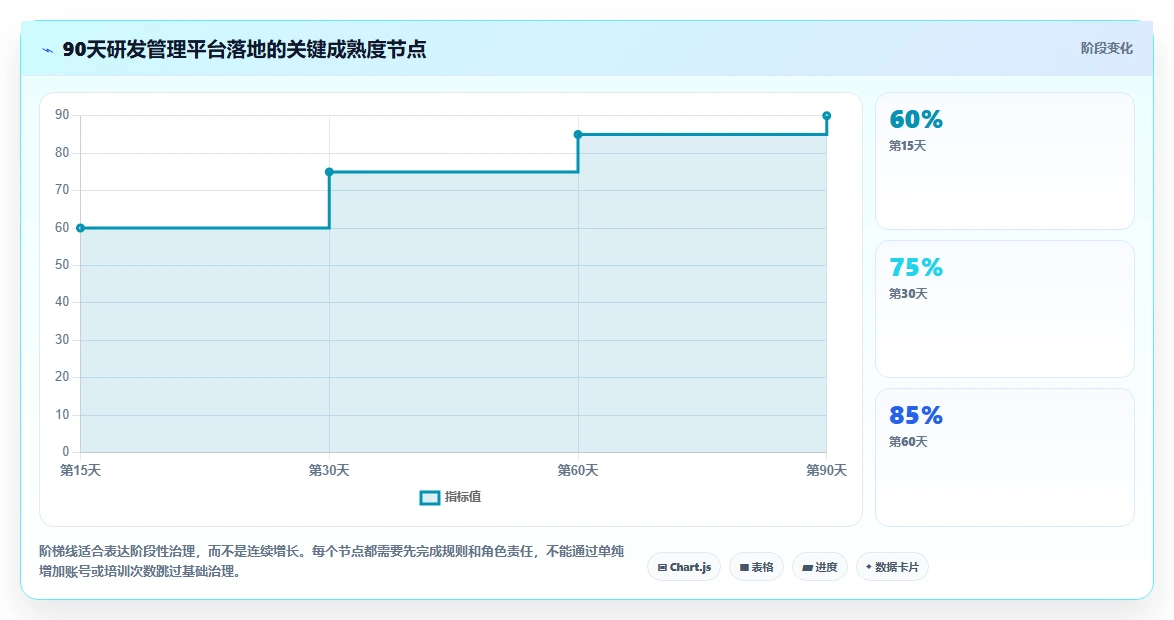Image resolution: width=1174 pixels, height=620 pixels.
Task: Click the lightning icon beside the title
Action: click(48, 50)
